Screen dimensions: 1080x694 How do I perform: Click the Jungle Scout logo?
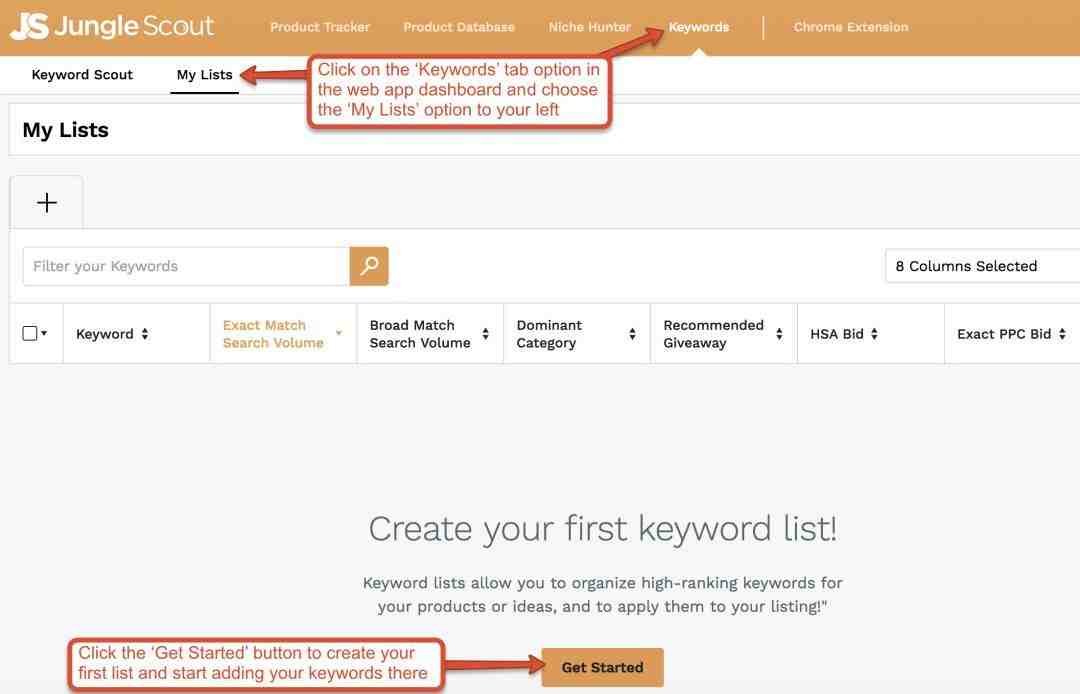112,26
